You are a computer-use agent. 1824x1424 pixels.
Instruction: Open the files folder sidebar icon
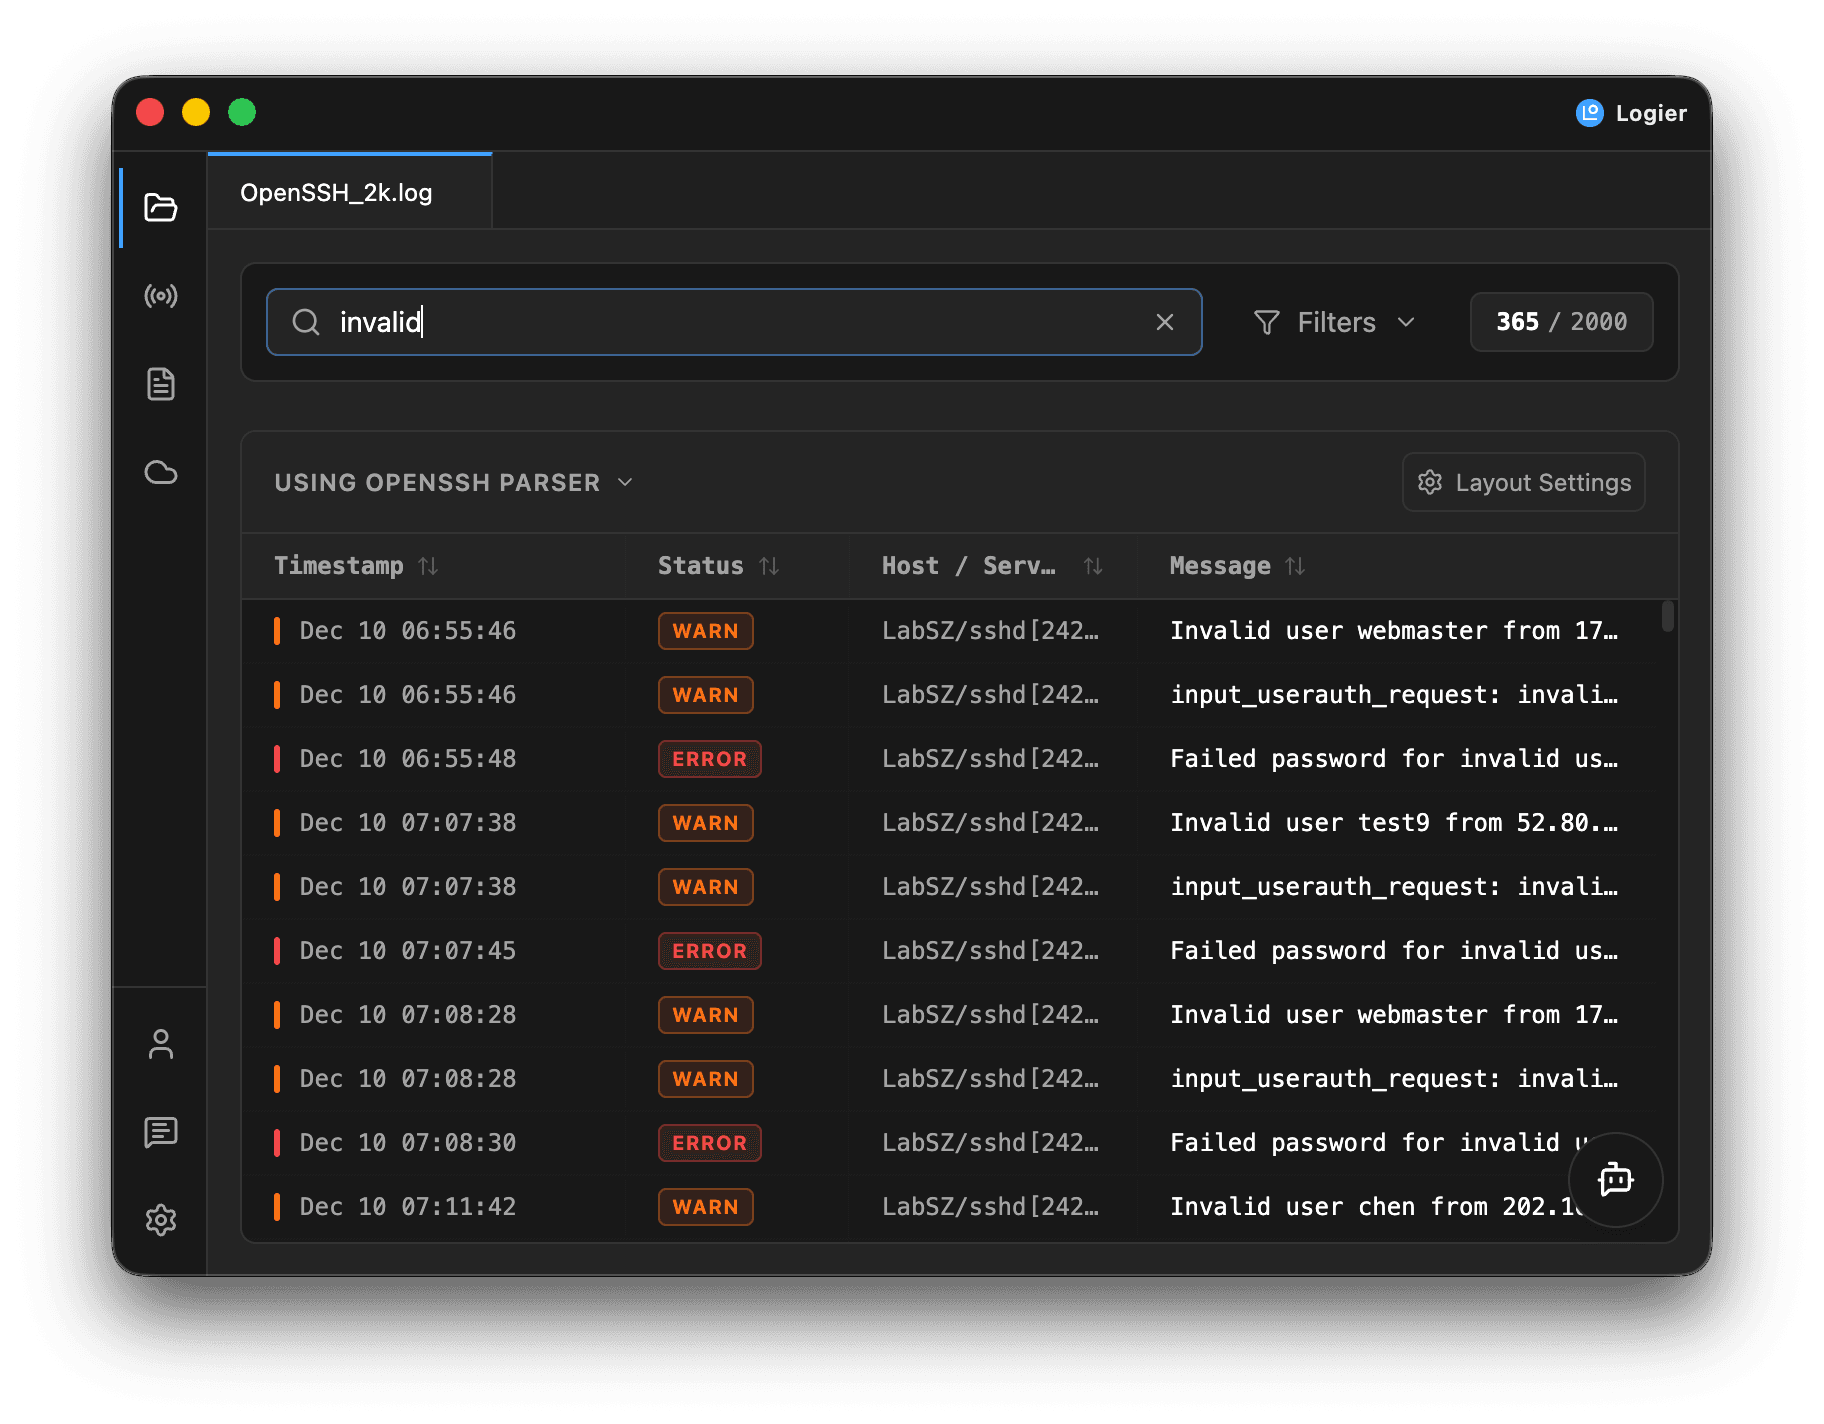click(161, 207)
